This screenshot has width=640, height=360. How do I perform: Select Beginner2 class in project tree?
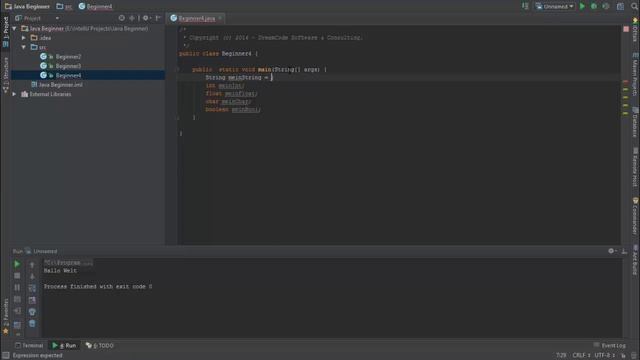tap(61, 56)
